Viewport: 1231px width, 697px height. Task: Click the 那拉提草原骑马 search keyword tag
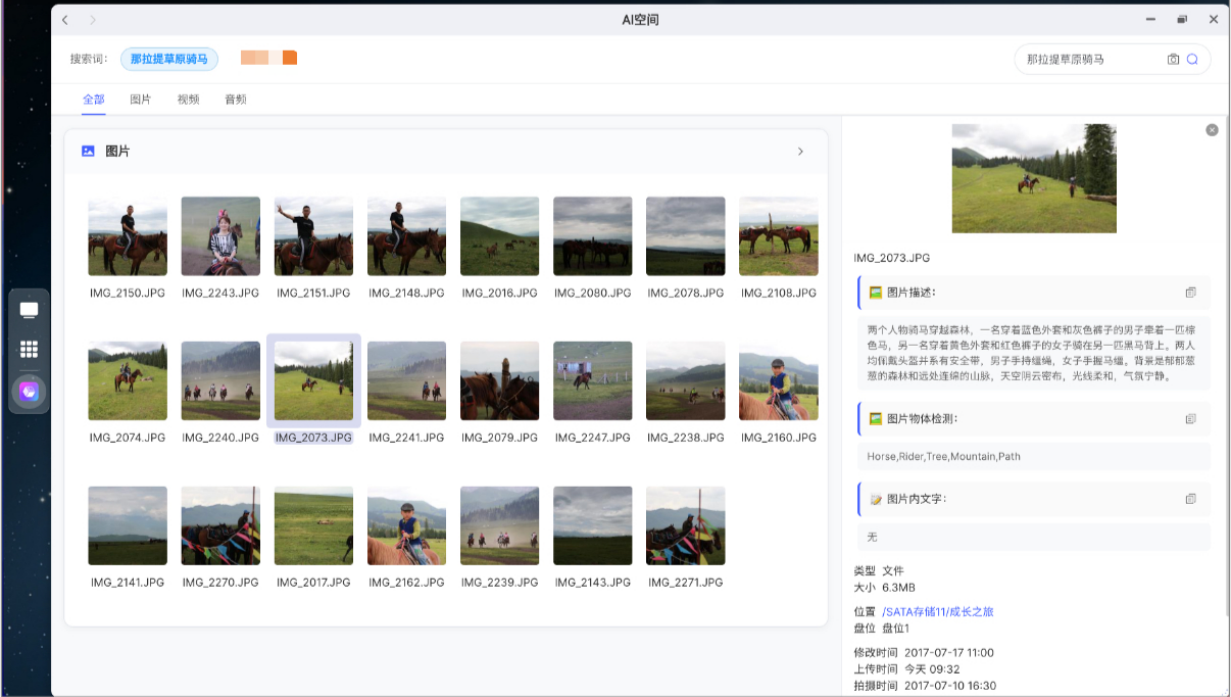(169, 59)
